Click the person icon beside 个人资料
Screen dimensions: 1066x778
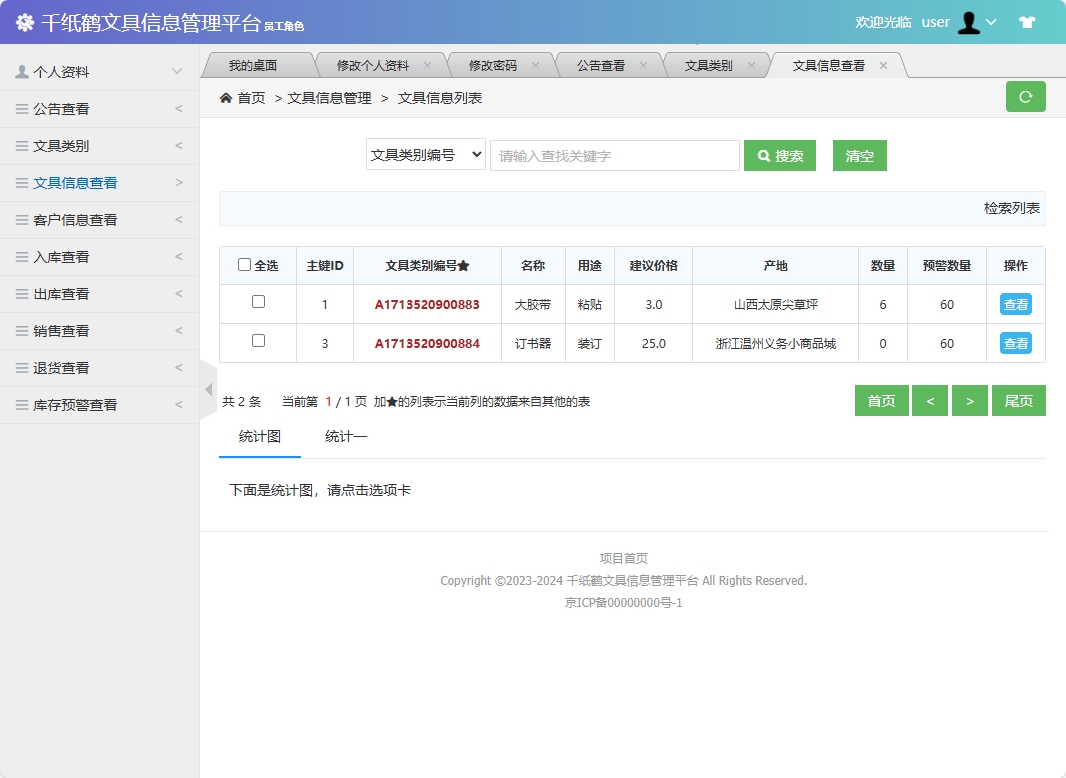pos(22,71)
